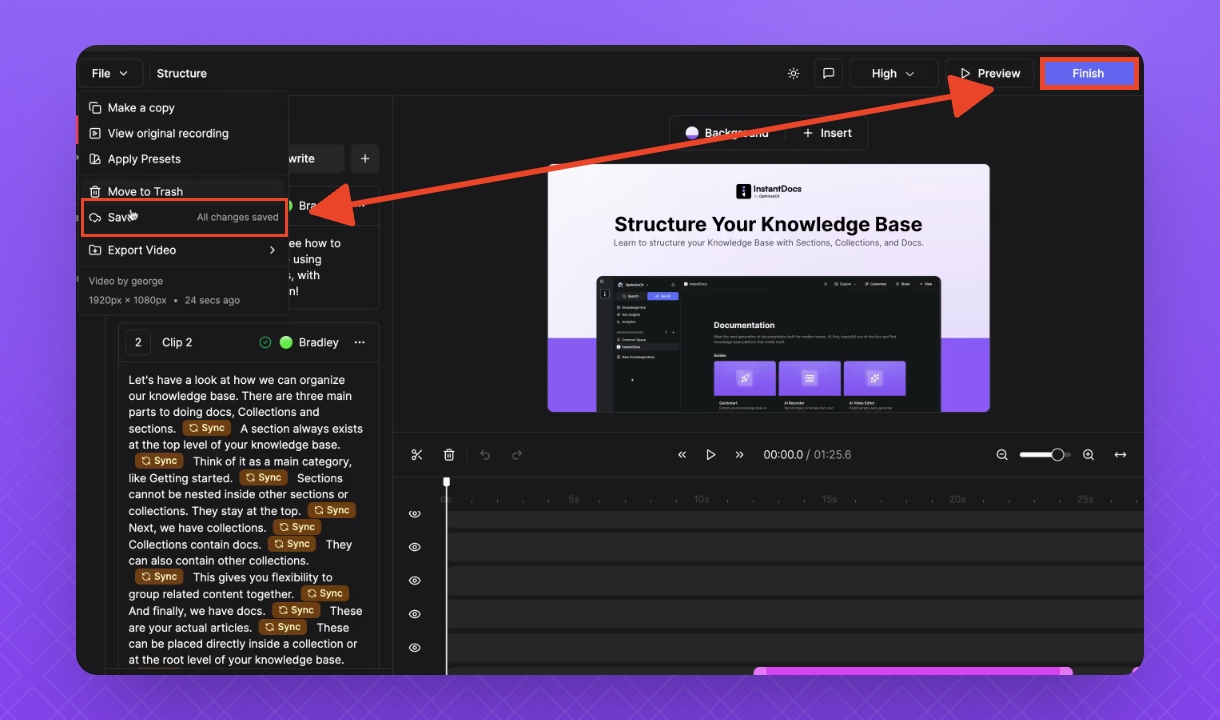Click Sync tag before 'Think of it'
This screenshot has height=720, width=1220.
coord(160,461)
